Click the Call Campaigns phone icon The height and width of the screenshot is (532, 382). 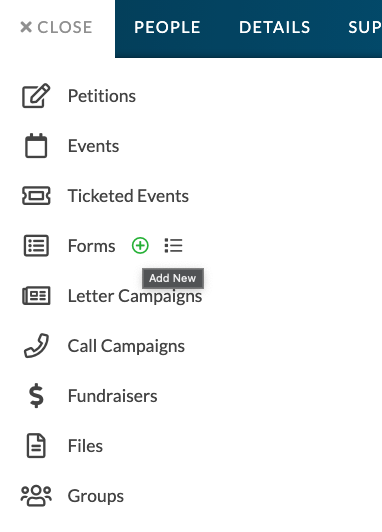point(36,346)
